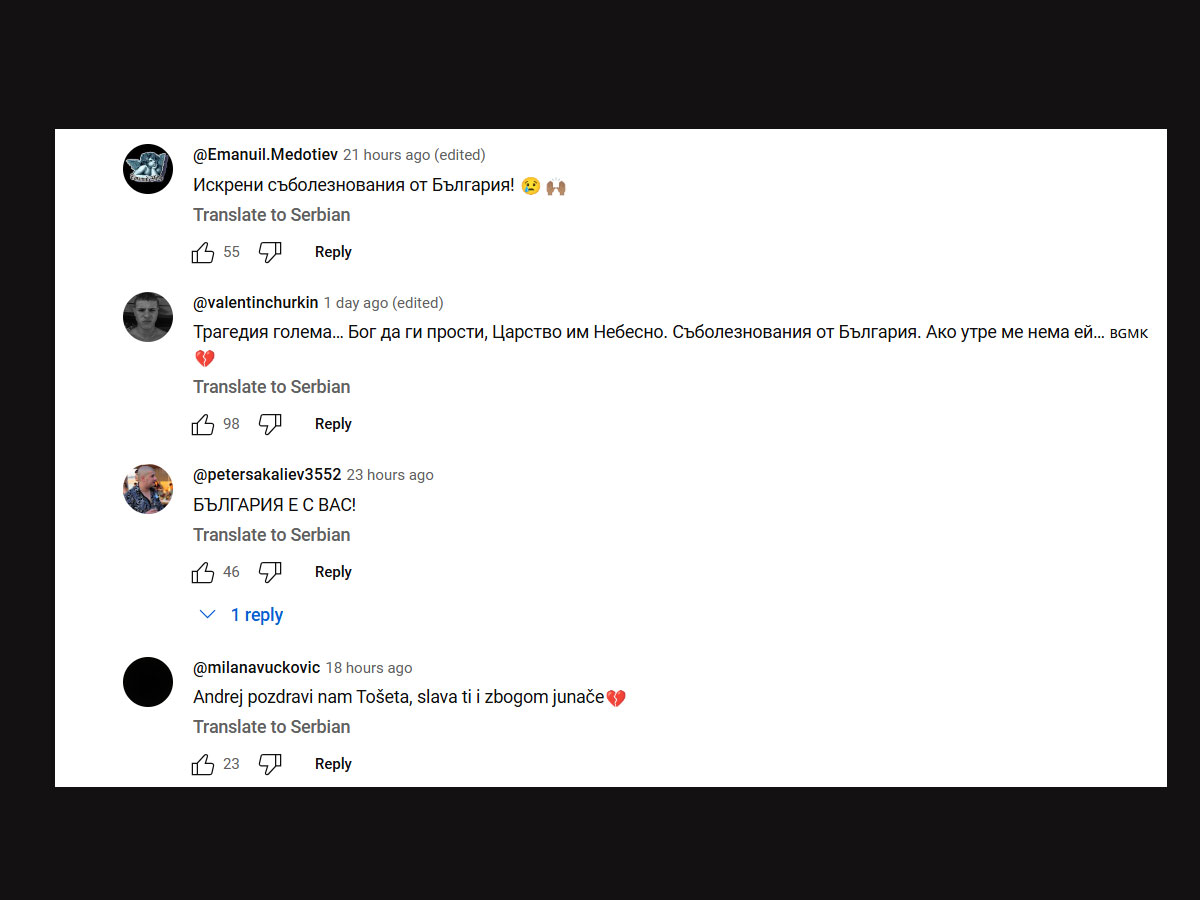Like the comment by @valentinchurkin
Viewport: 1200px width, 900px height.
point(203,424)
